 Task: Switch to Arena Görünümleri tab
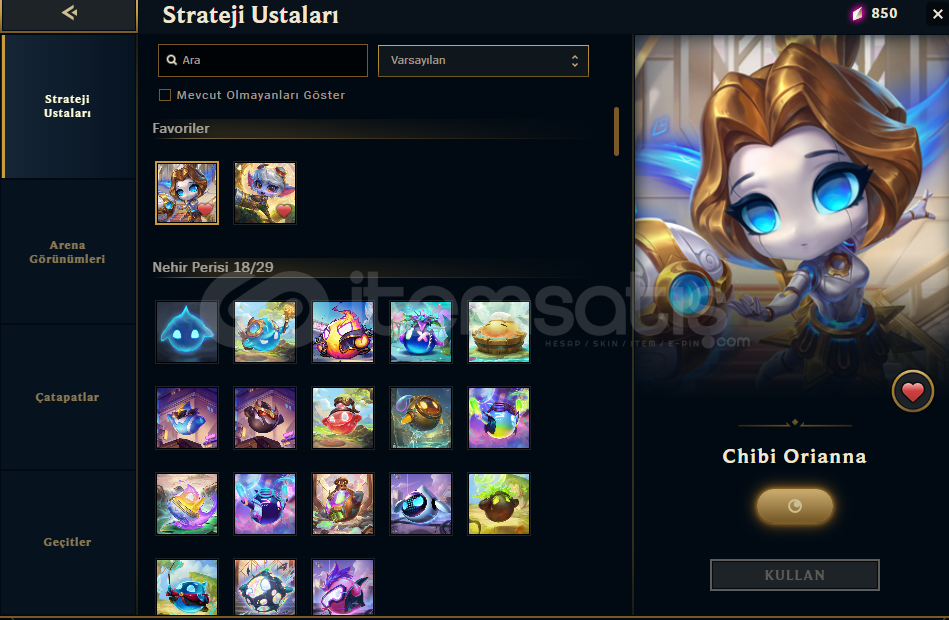coord(68,252)
